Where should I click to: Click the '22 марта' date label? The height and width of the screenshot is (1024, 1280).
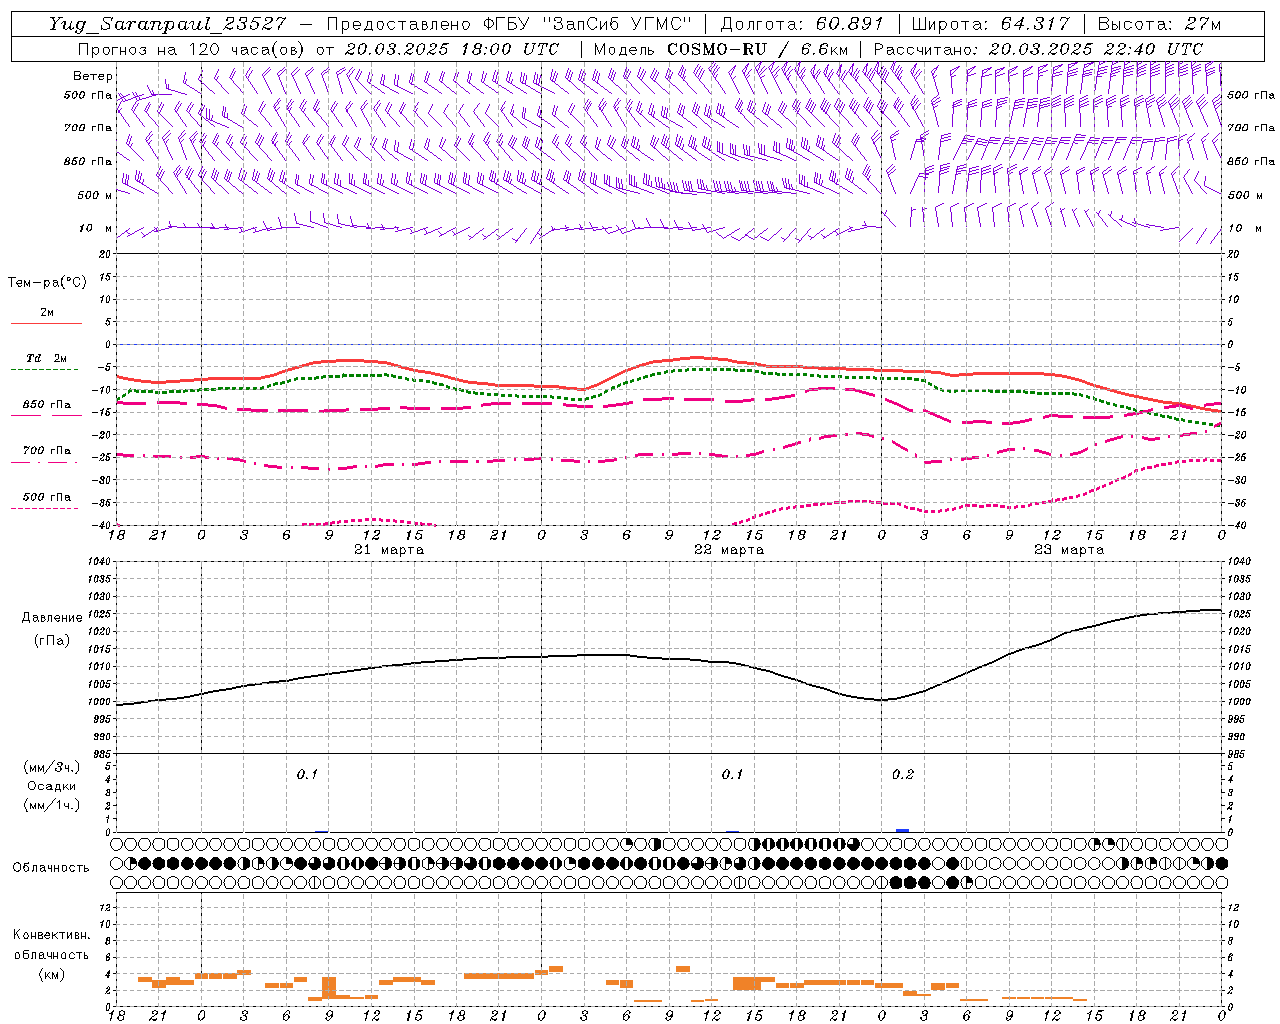730,550
